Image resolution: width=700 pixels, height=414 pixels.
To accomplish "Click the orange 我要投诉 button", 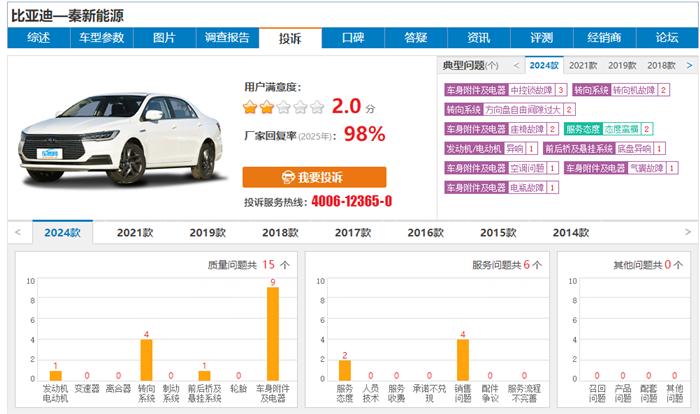I will [314, 177].
